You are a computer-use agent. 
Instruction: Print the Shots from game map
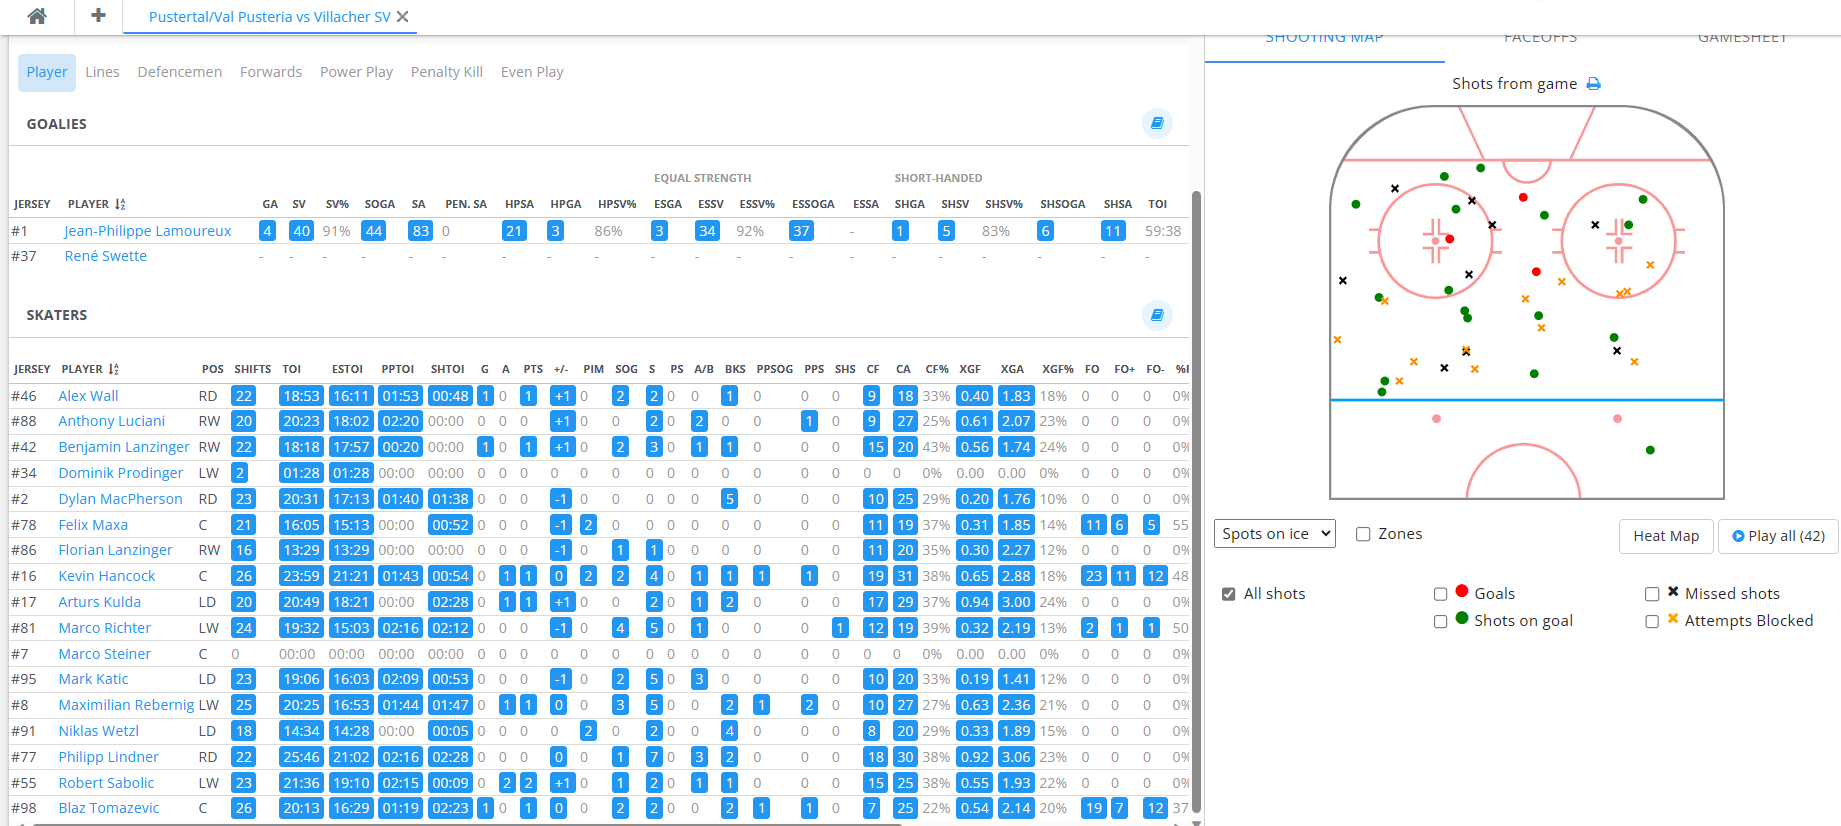point(1594,84)
